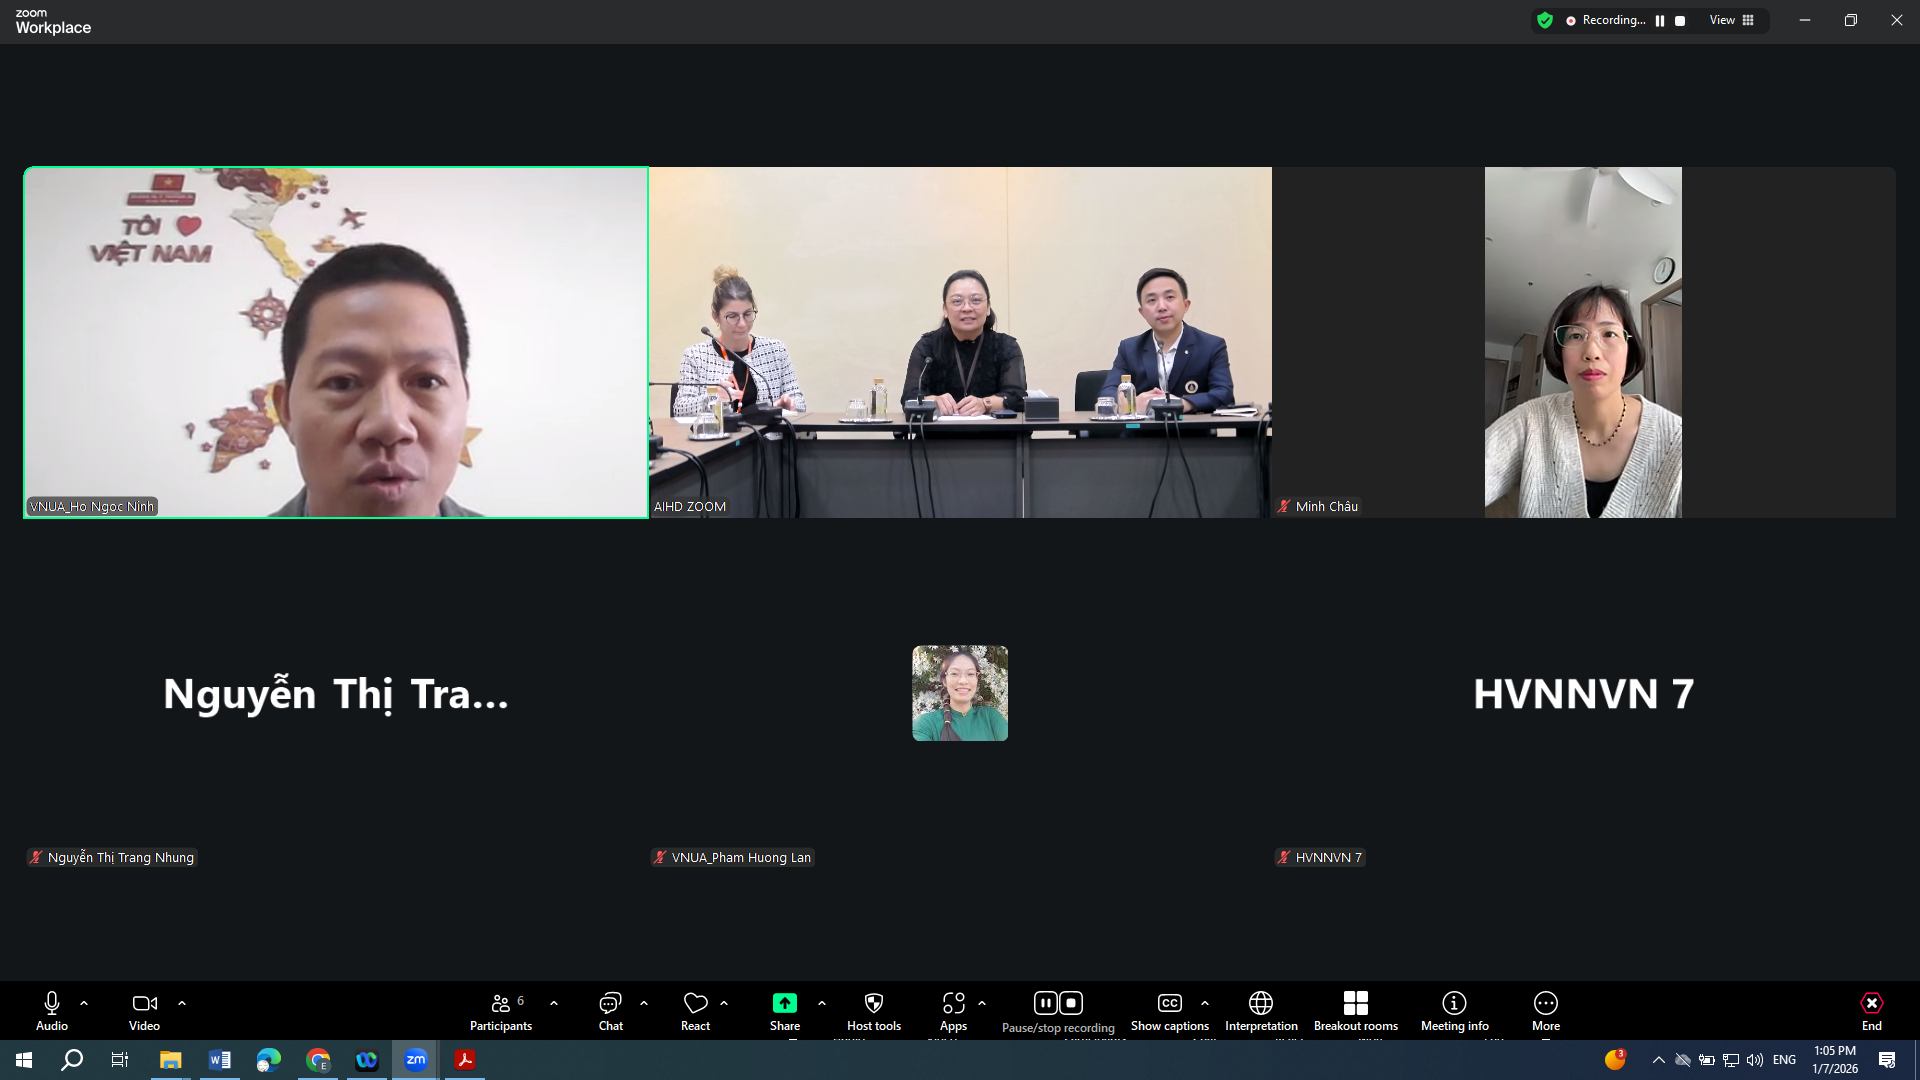Stop the Video camera
The height and width of the screenshot is (1080, 1920).
pyautogui.click(x=144, y=1003)
